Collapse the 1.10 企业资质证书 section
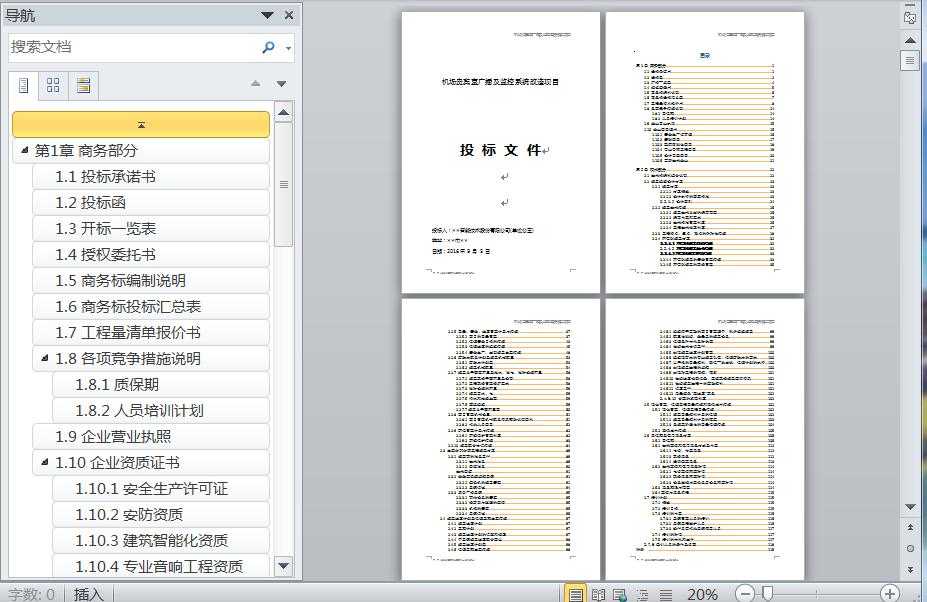Viewport: 927px width, 602px height. click(x=43, y=462)
